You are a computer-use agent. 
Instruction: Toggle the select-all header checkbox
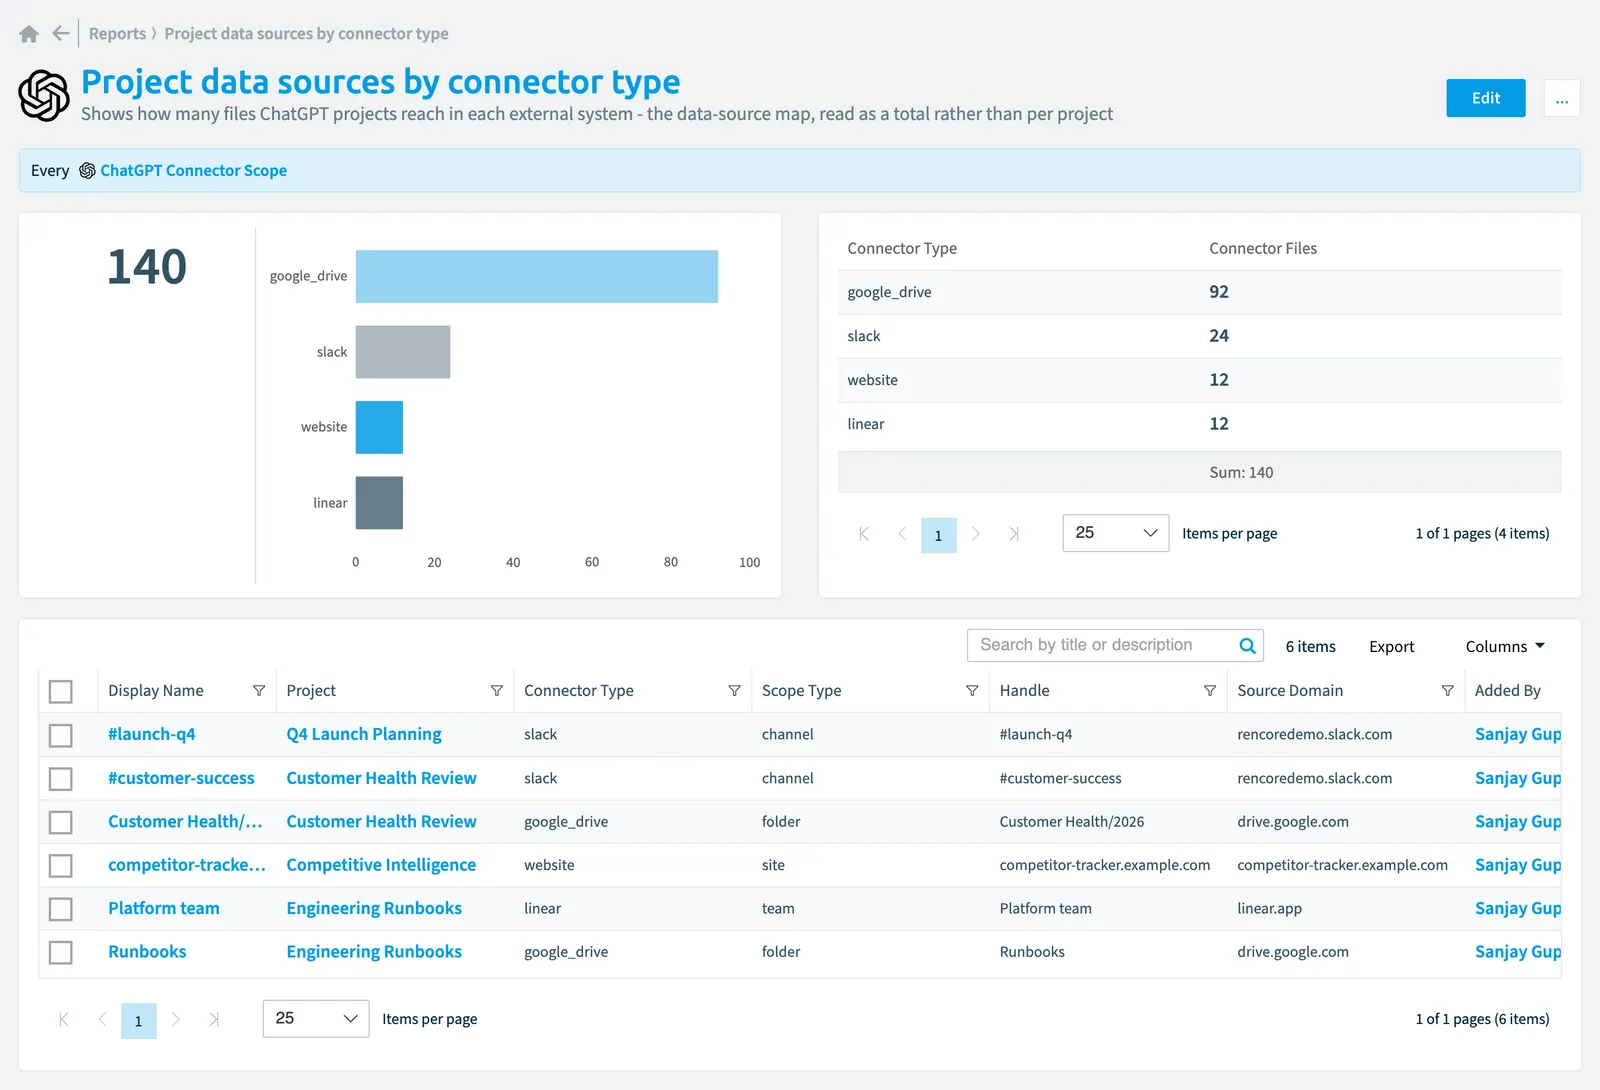click(61, 691)
